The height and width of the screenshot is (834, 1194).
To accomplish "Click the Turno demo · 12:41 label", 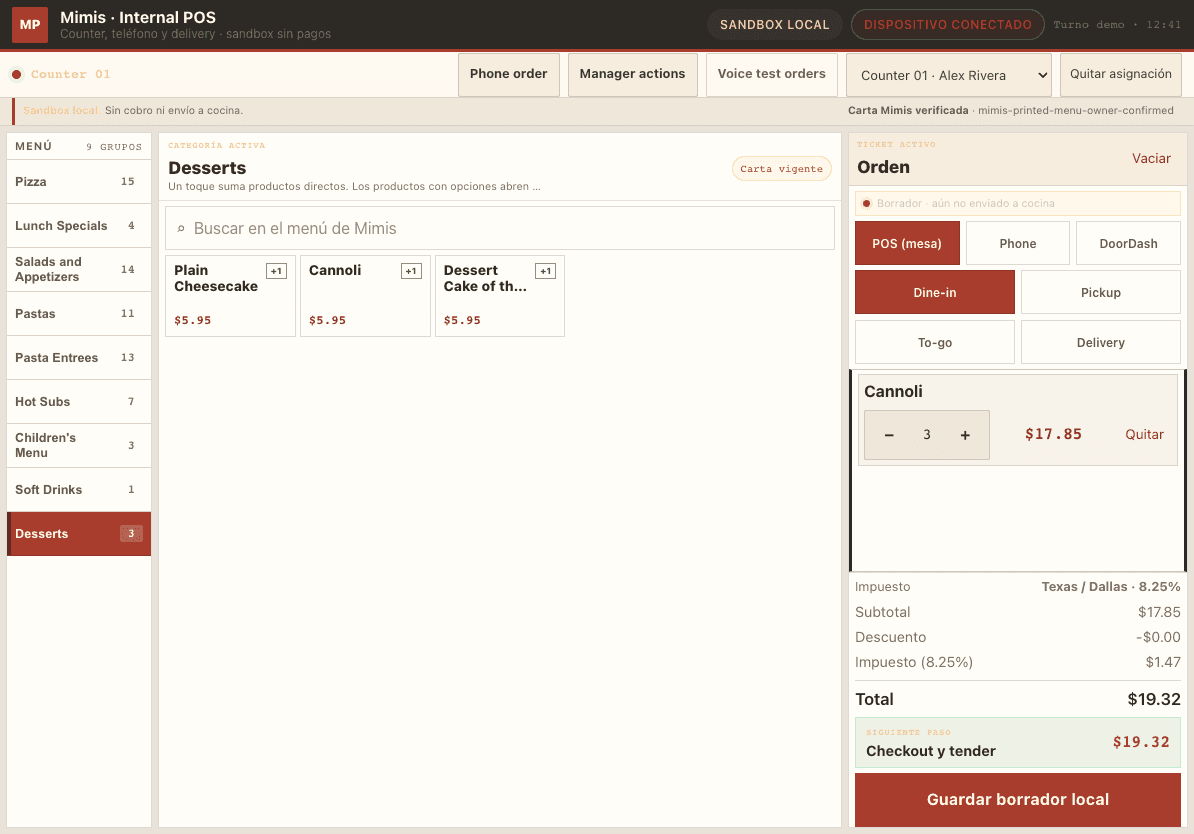I will point(1116,24).
